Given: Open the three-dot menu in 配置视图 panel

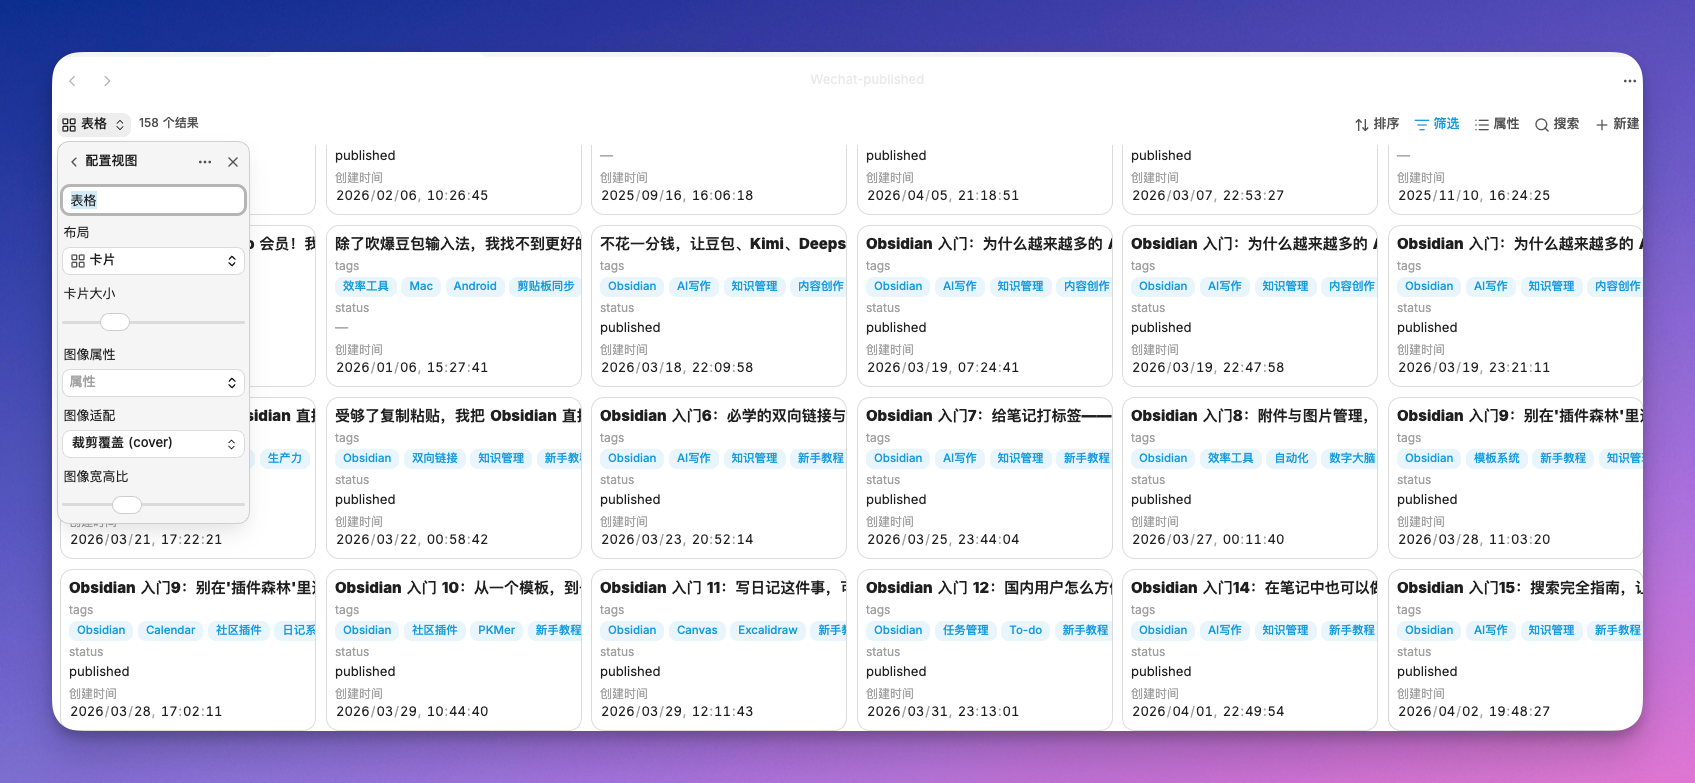Looking at the screenshot, I should [205, 162].
